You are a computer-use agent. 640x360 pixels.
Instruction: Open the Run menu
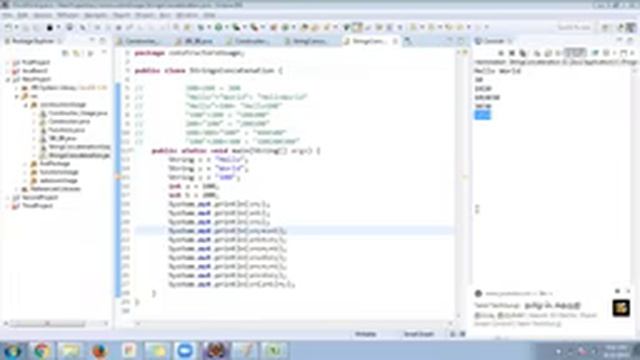point(165,15)
